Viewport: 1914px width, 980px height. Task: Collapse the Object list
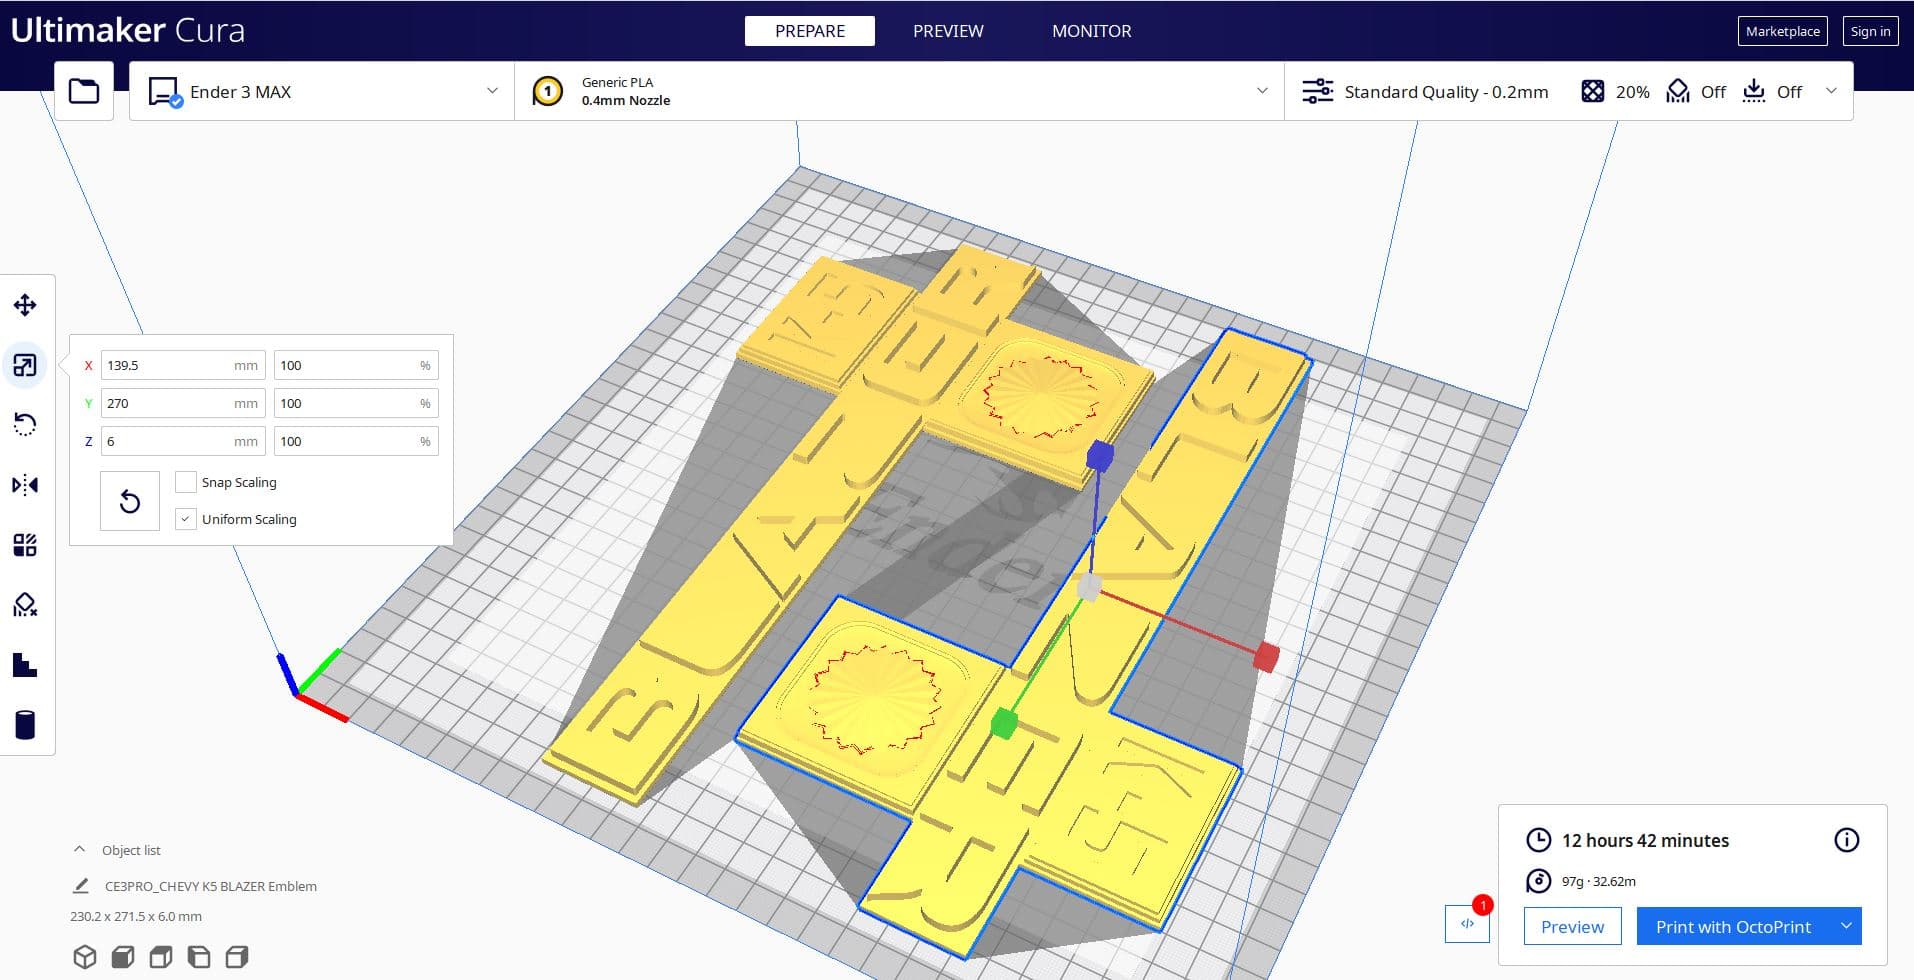click(x=80, y=850)
